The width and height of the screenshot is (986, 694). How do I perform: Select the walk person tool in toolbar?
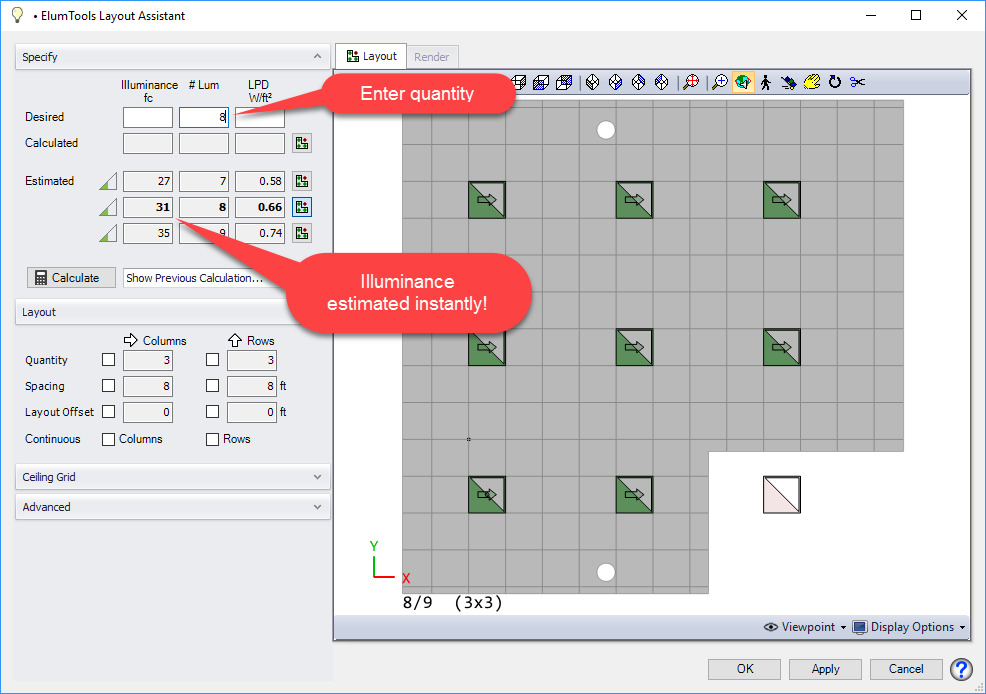(x=765, y=83)
